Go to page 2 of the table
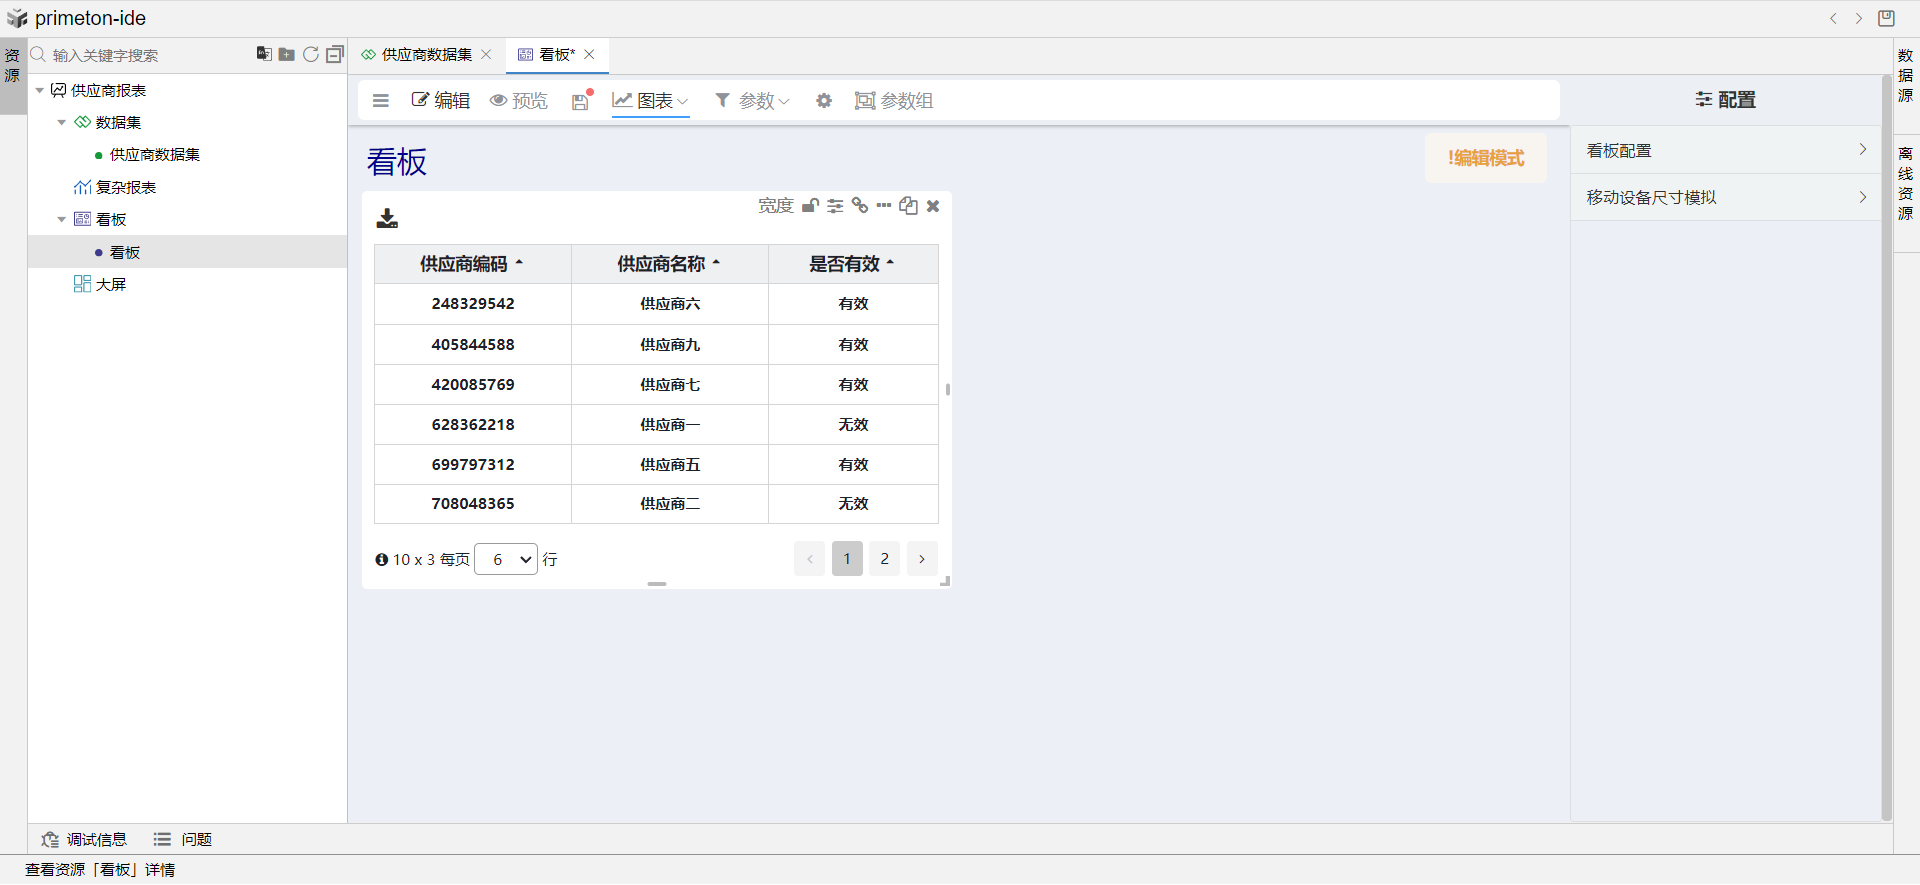Viewport: 1920px width, 885px height. click(x=884, y=559)
